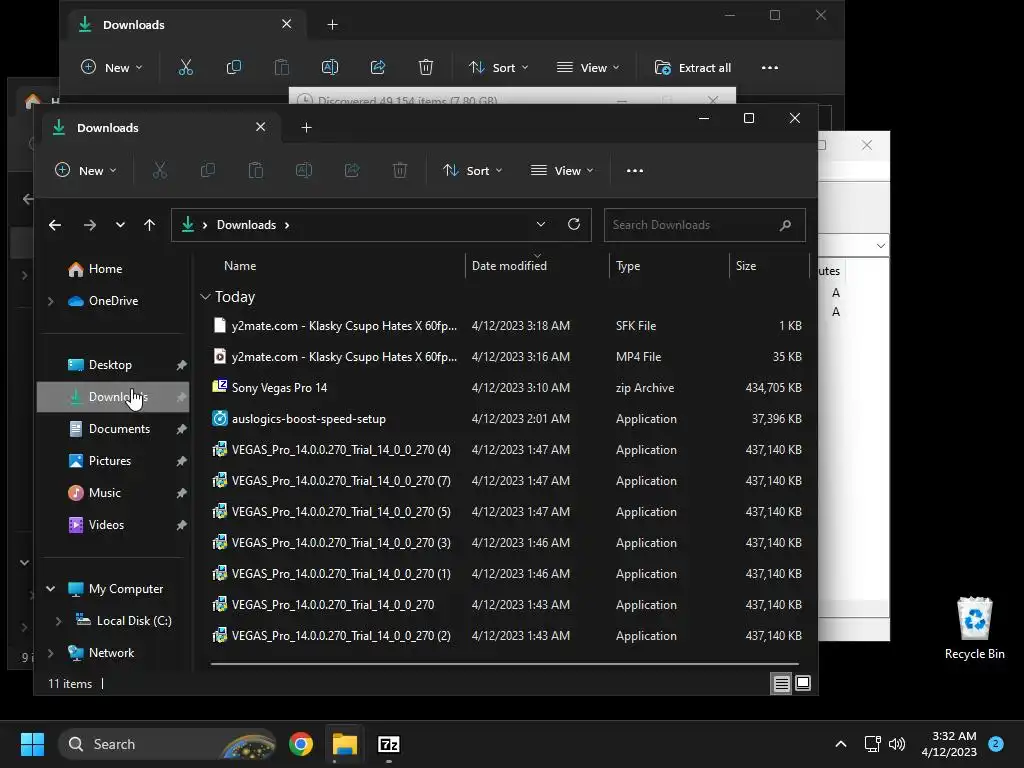Click Rename icon in front Downloads toolbar
1024x768 pixels.
304,170
